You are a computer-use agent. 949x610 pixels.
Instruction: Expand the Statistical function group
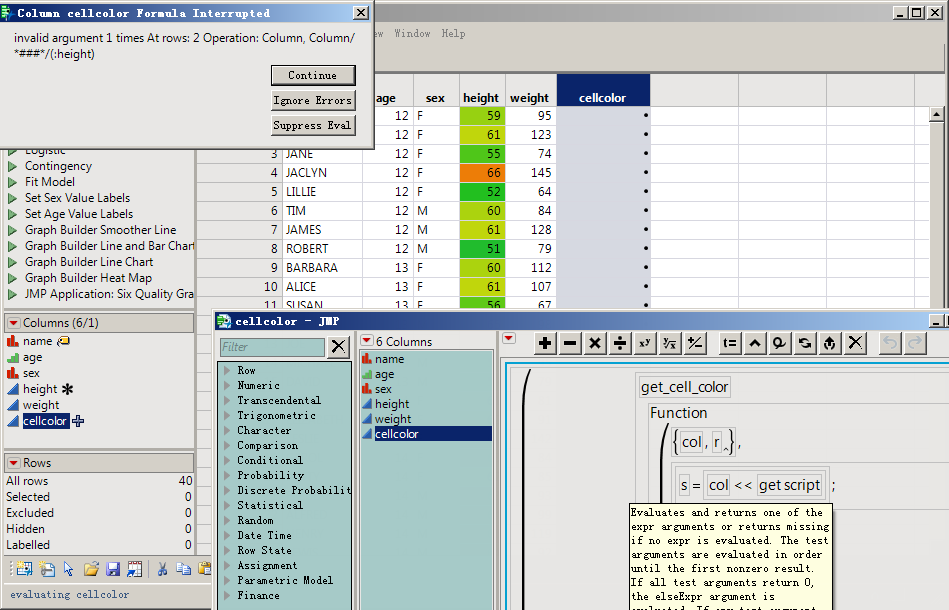click(228, 505)
